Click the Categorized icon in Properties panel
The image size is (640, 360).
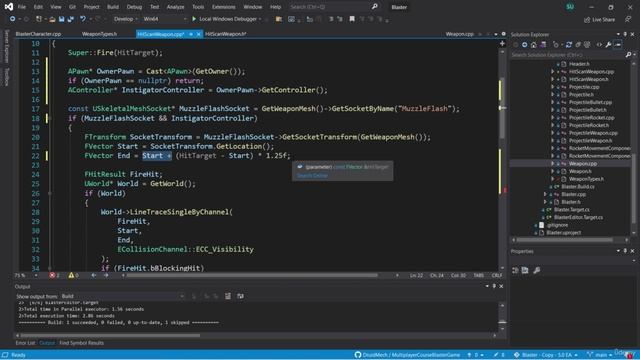tap(516, 270)
